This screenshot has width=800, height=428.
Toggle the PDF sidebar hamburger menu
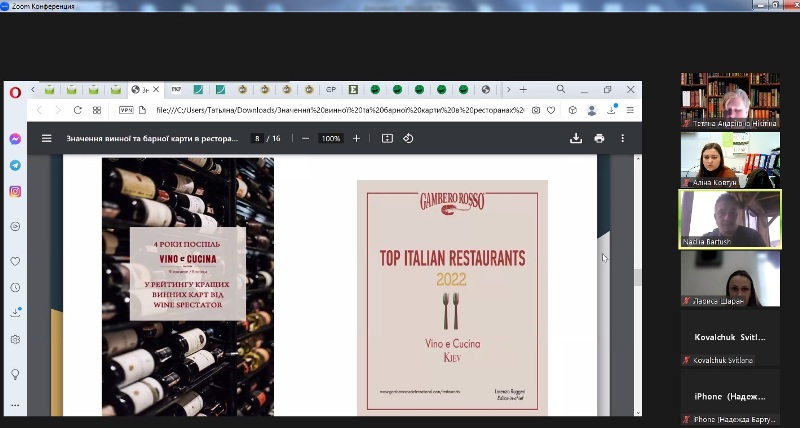coord(46,138)
